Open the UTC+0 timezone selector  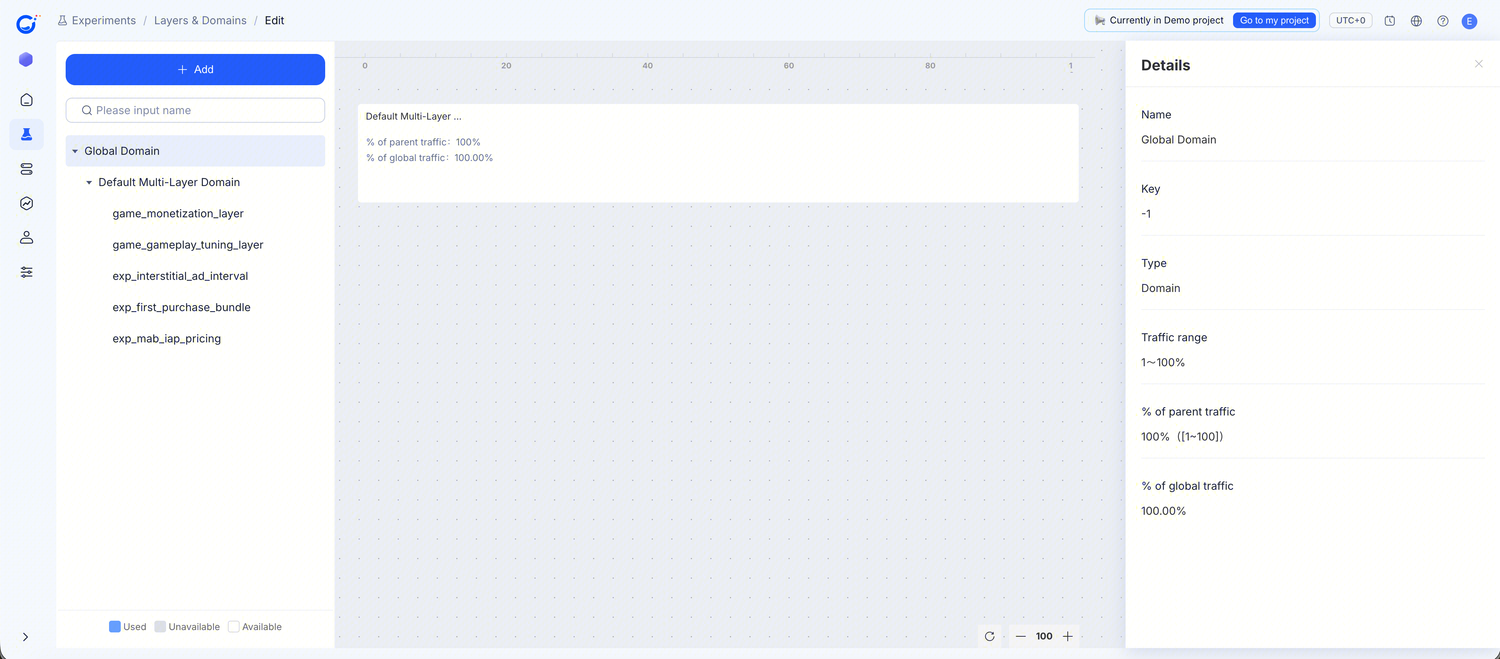1350,20
